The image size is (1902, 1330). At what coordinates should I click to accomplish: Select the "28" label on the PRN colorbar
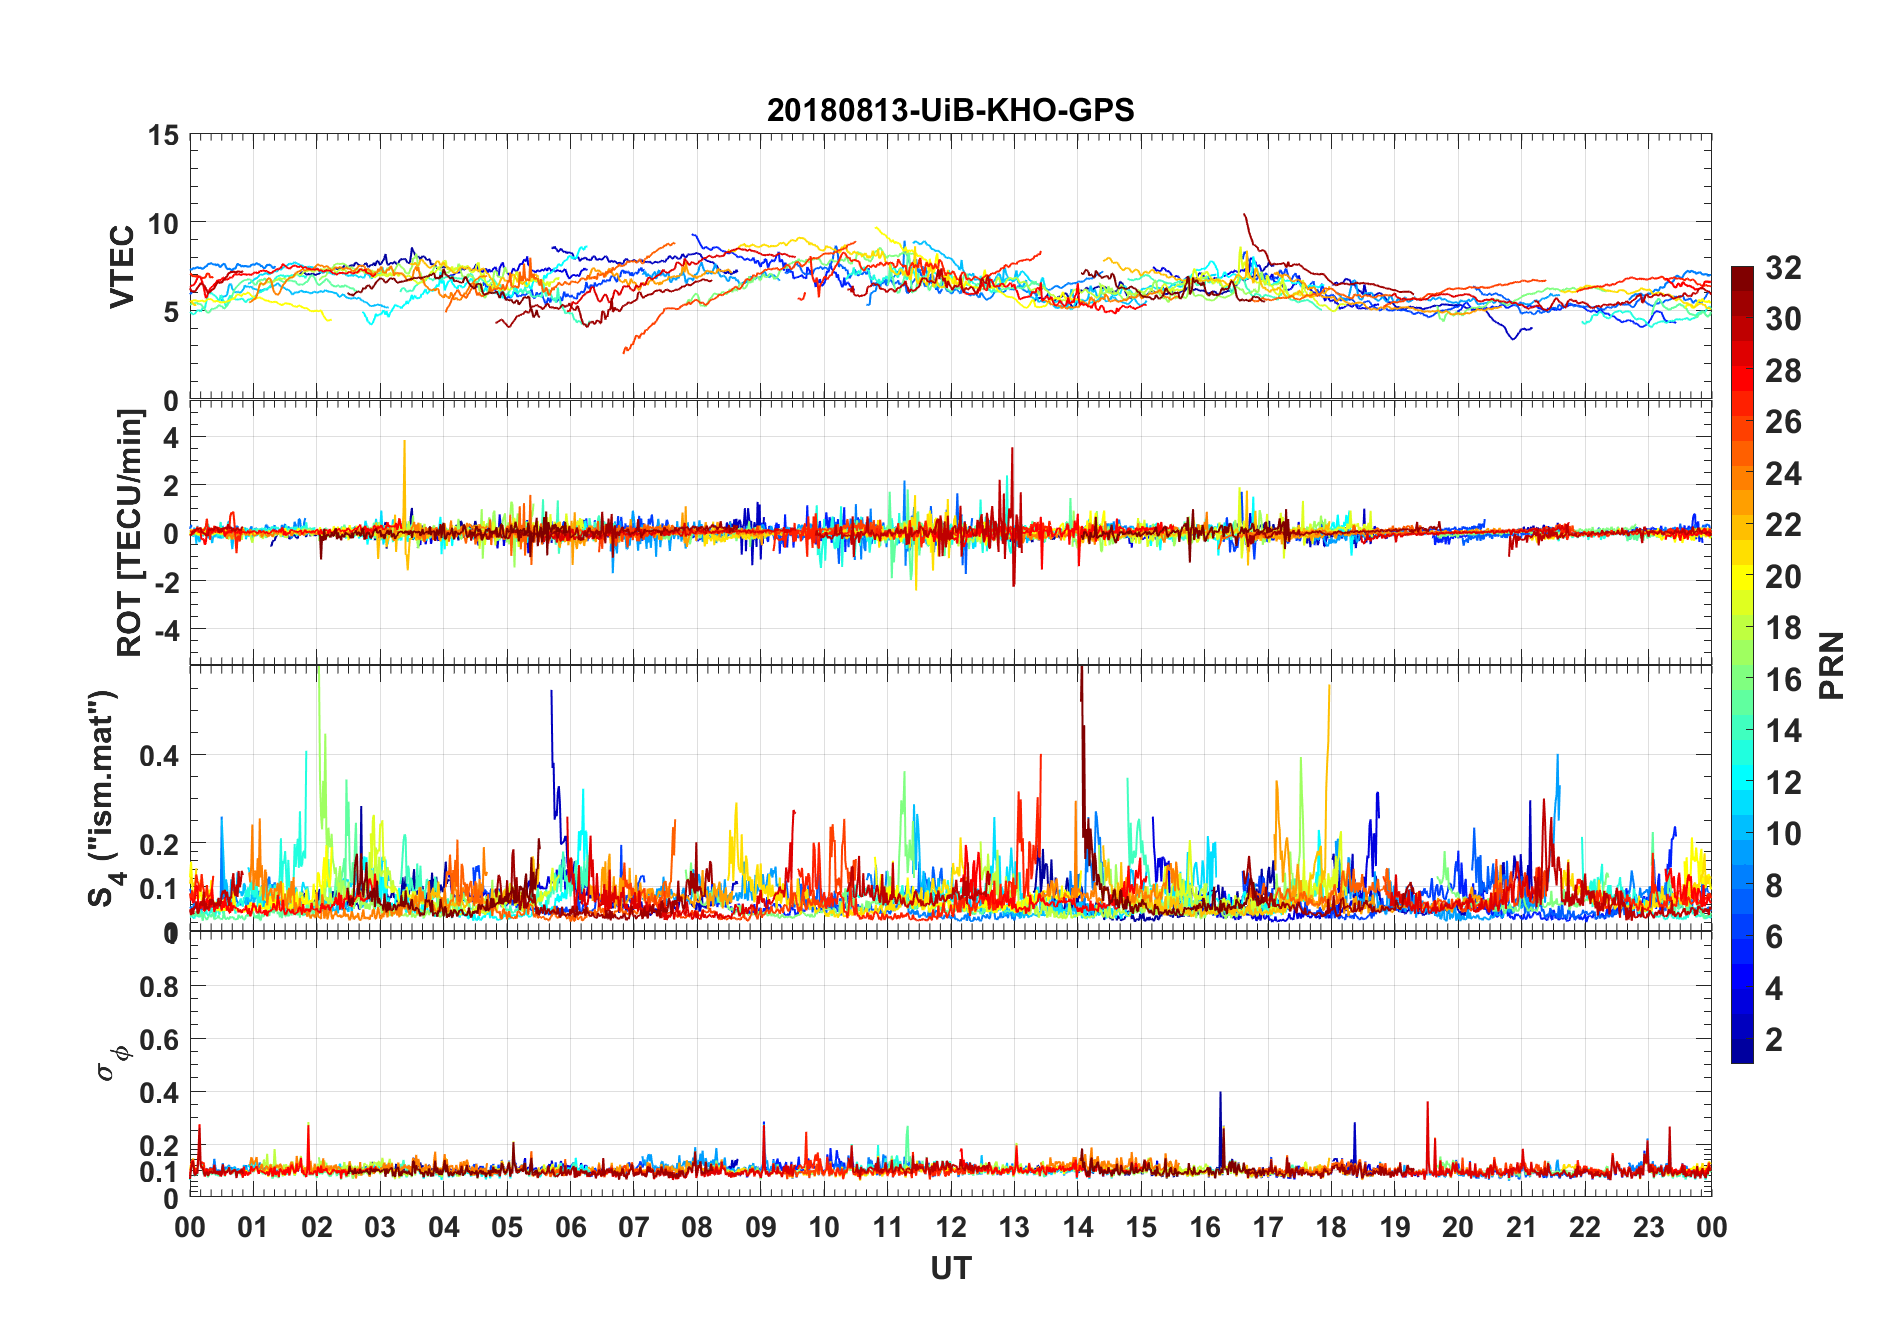pos(1783,371)
